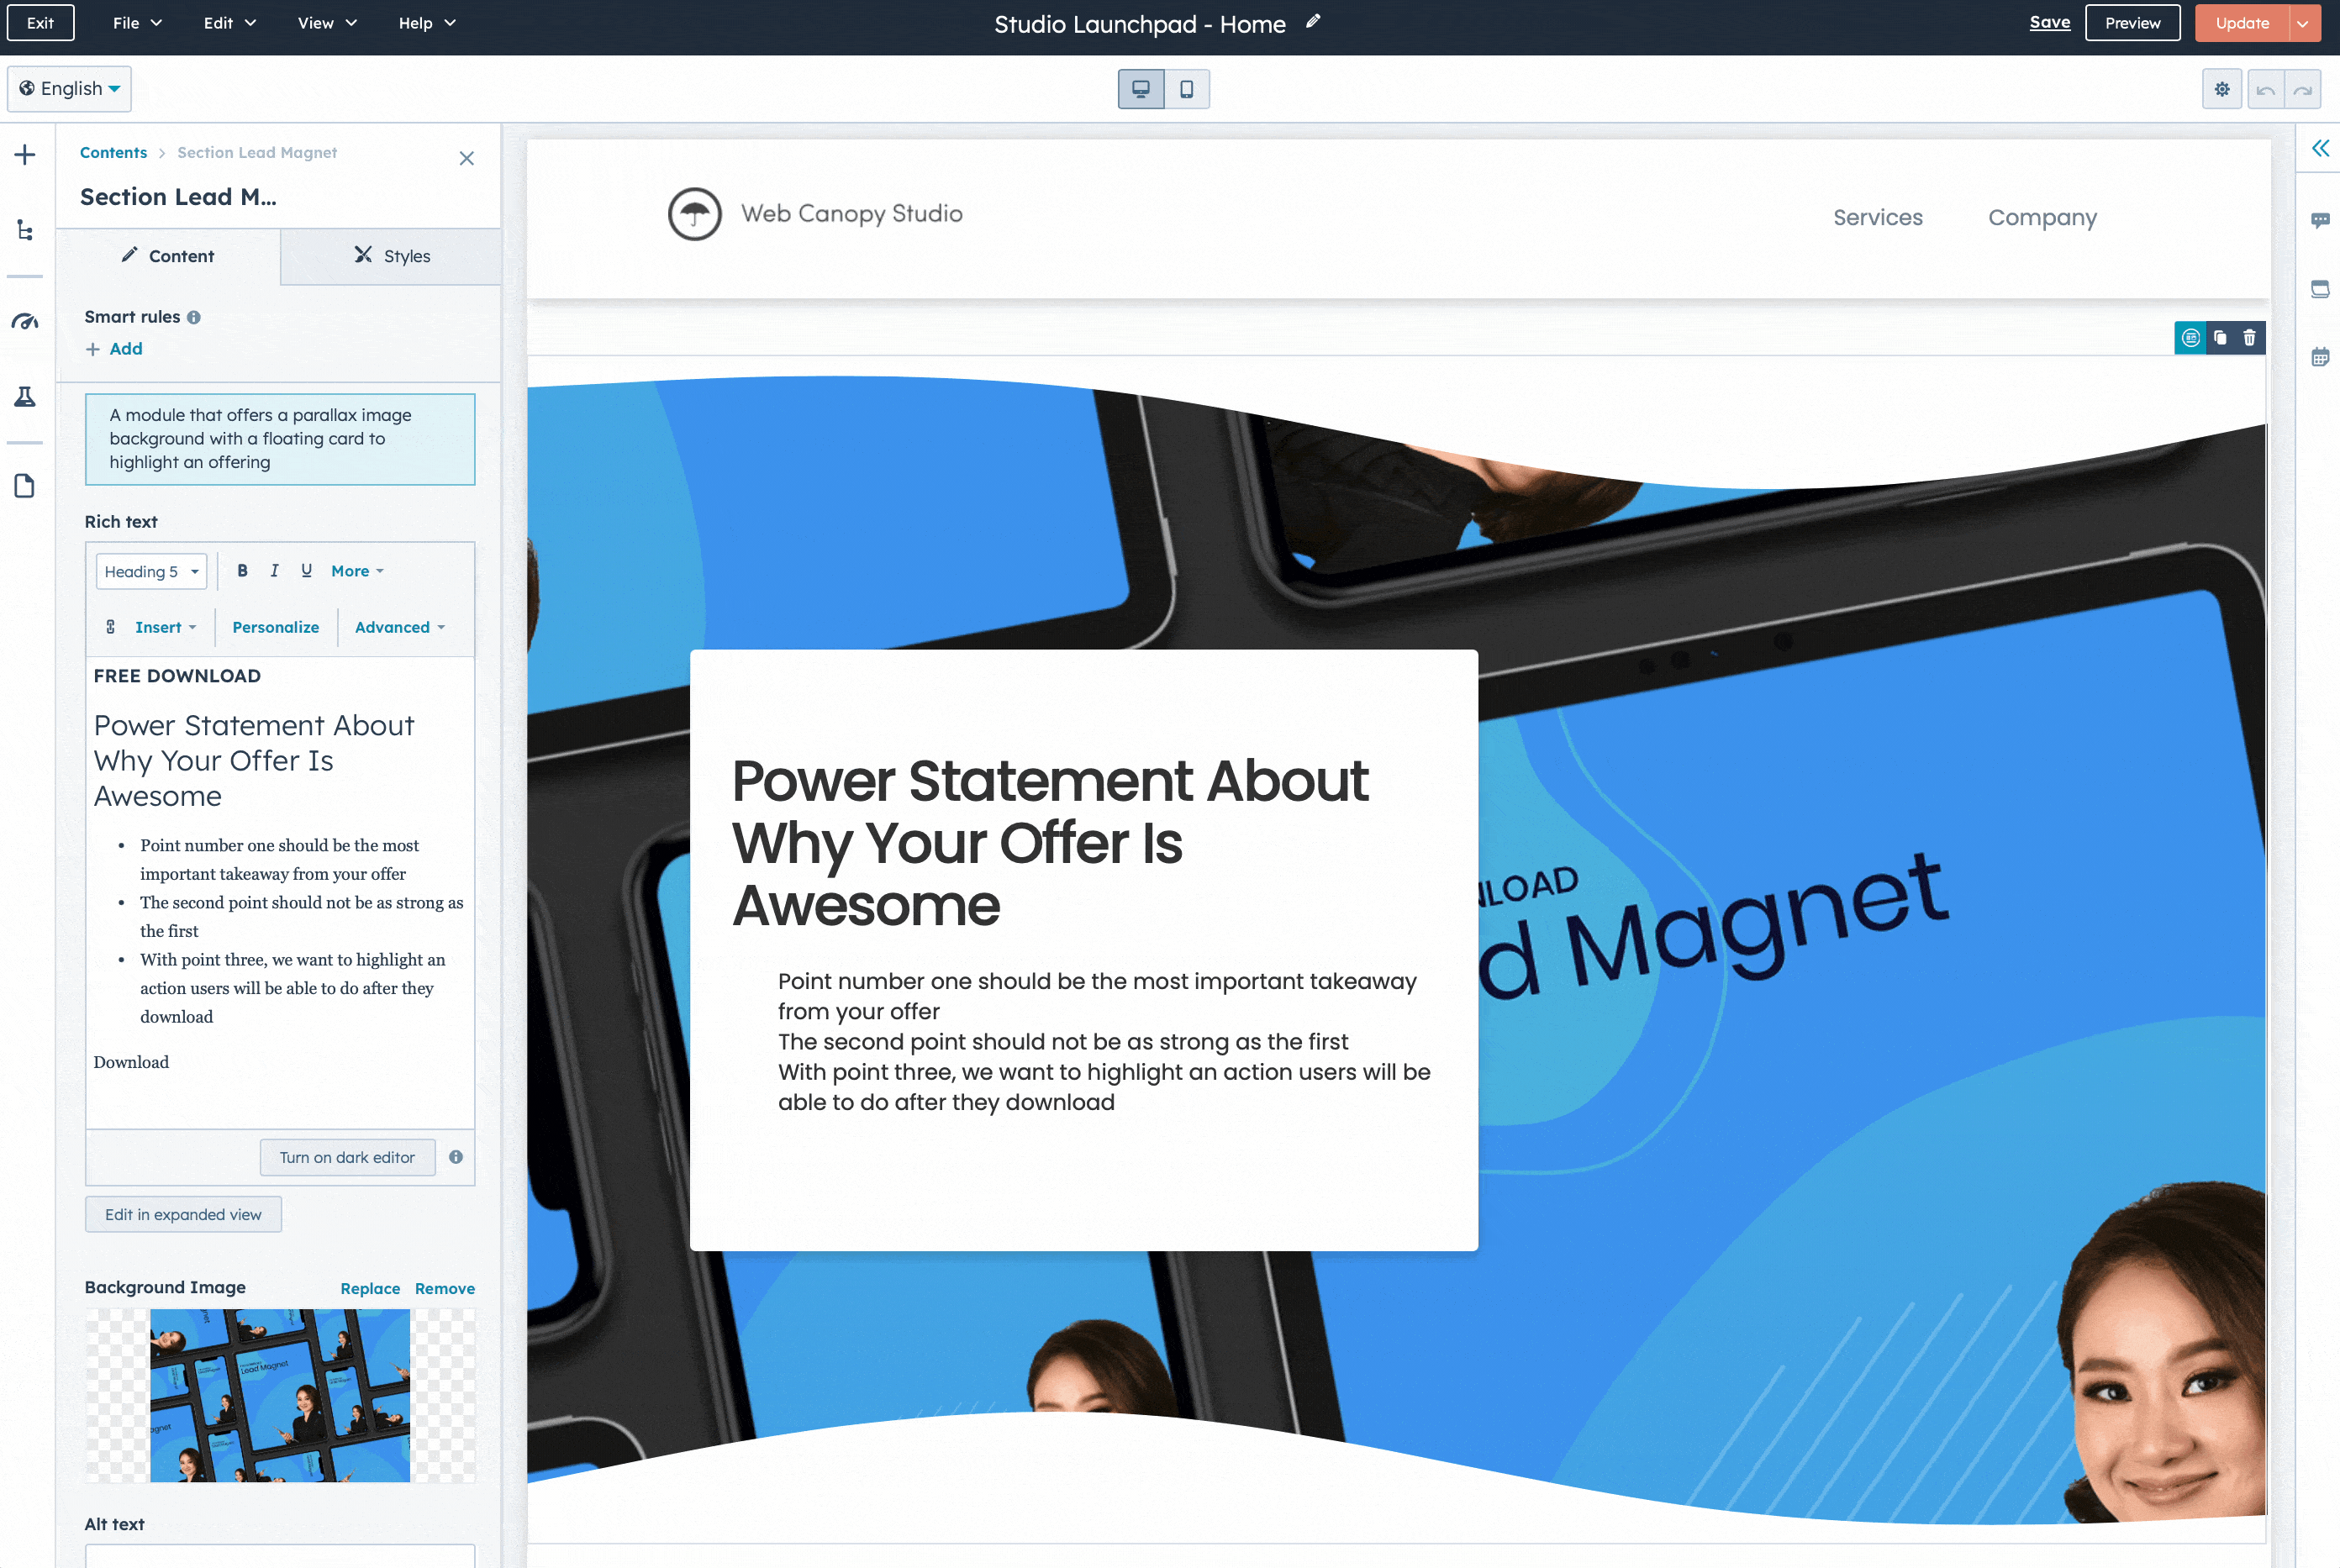
Task: Click the undo arrow icon
Action: pos(2265,88)
